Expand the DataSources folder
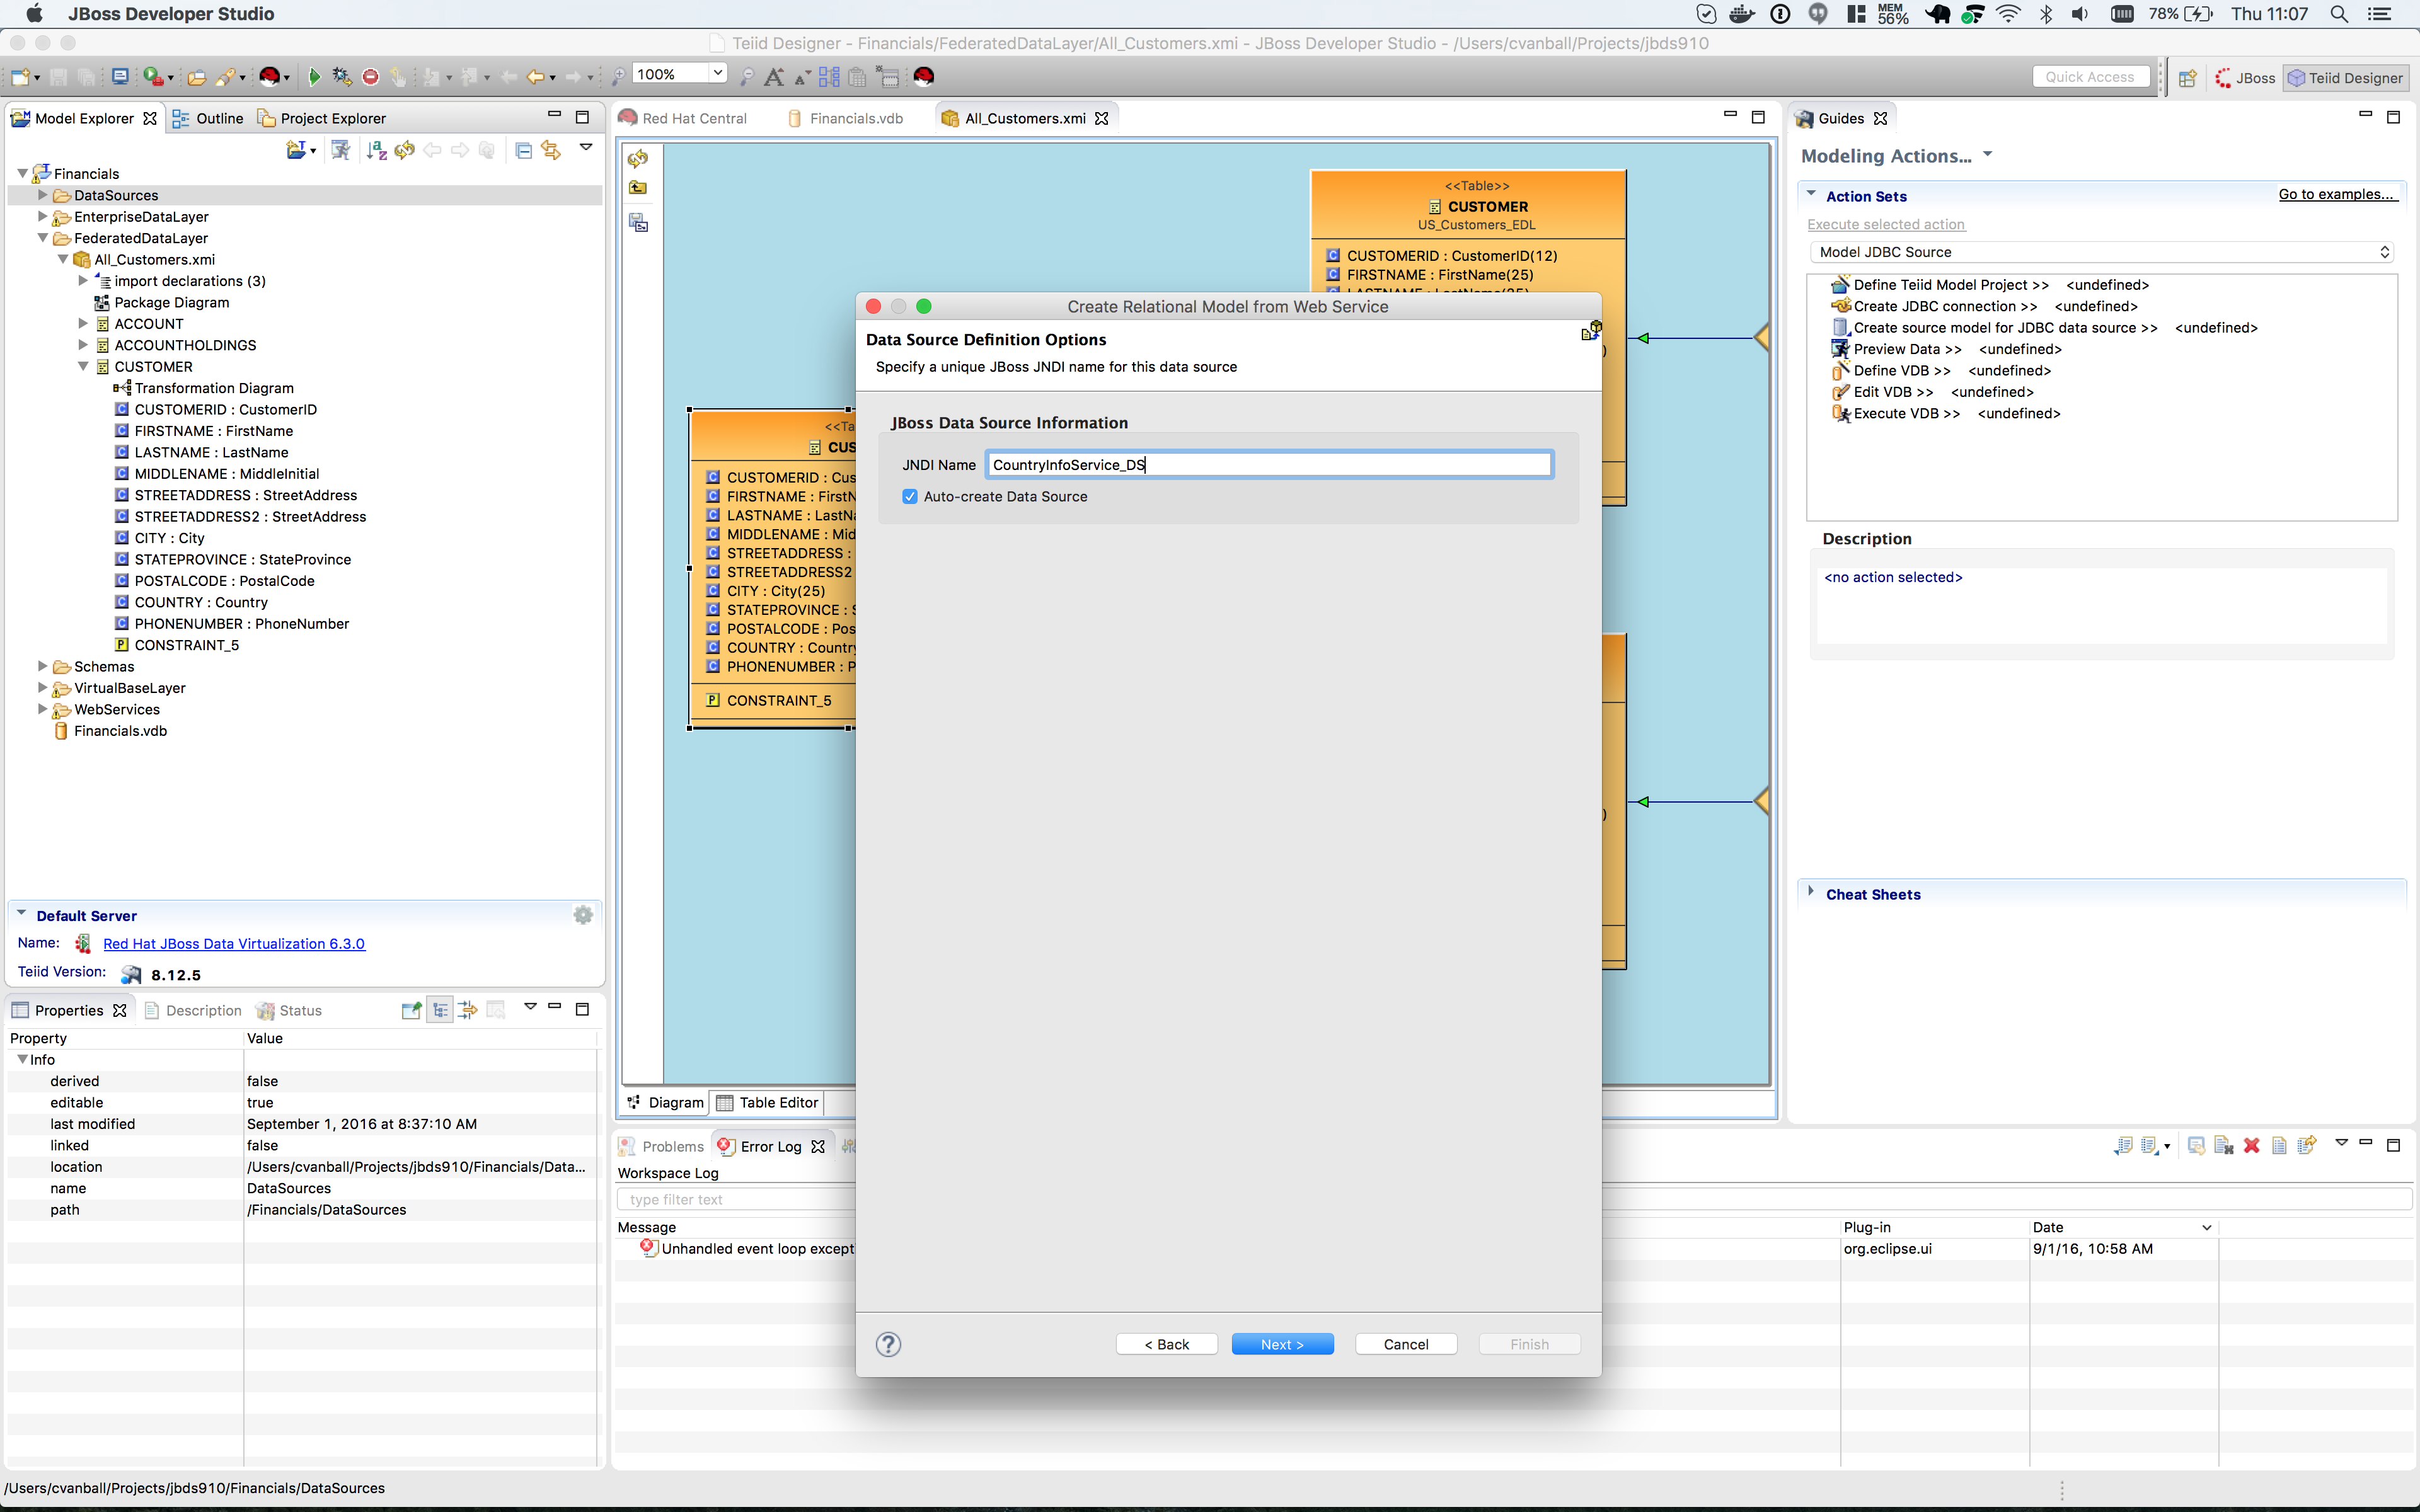Screen dimensions: 2420x1512 43,195
